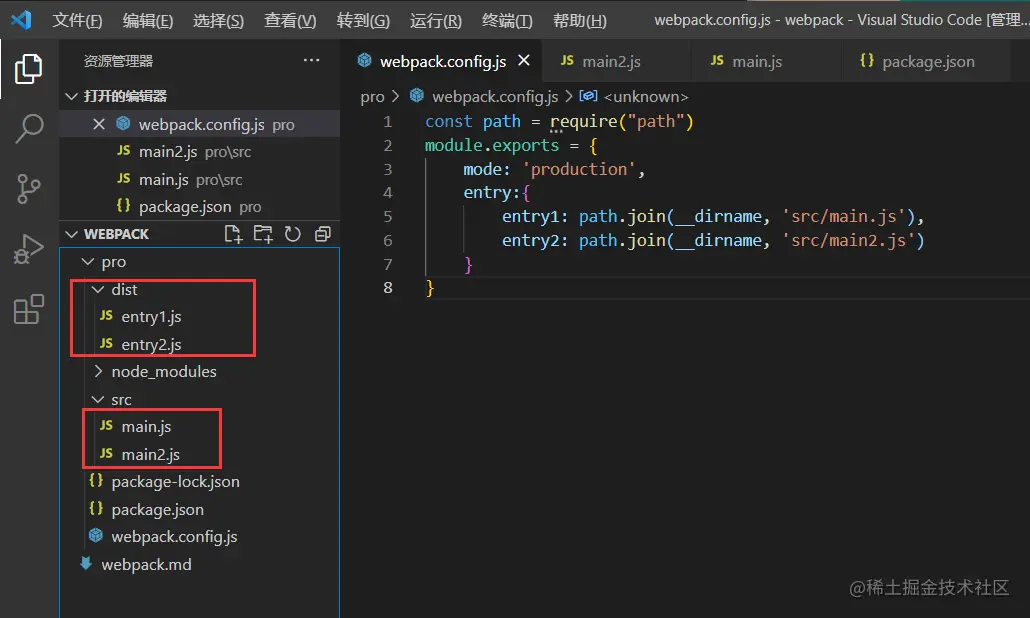
Task: Open the 编辑(E) menu
Action: [x=148, y=20]
